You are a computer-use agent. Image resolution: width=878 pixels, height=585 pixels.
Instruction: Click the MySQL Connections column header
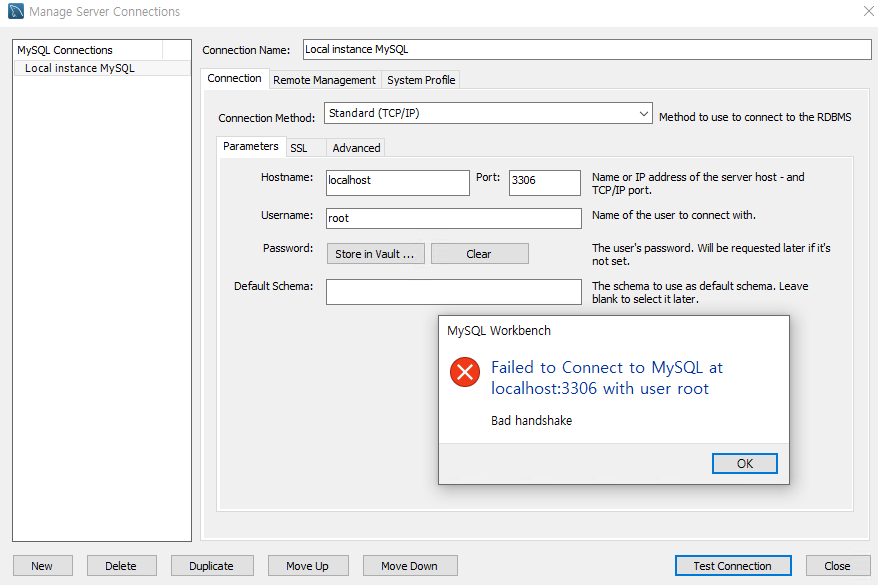click(x=88, y=50)
